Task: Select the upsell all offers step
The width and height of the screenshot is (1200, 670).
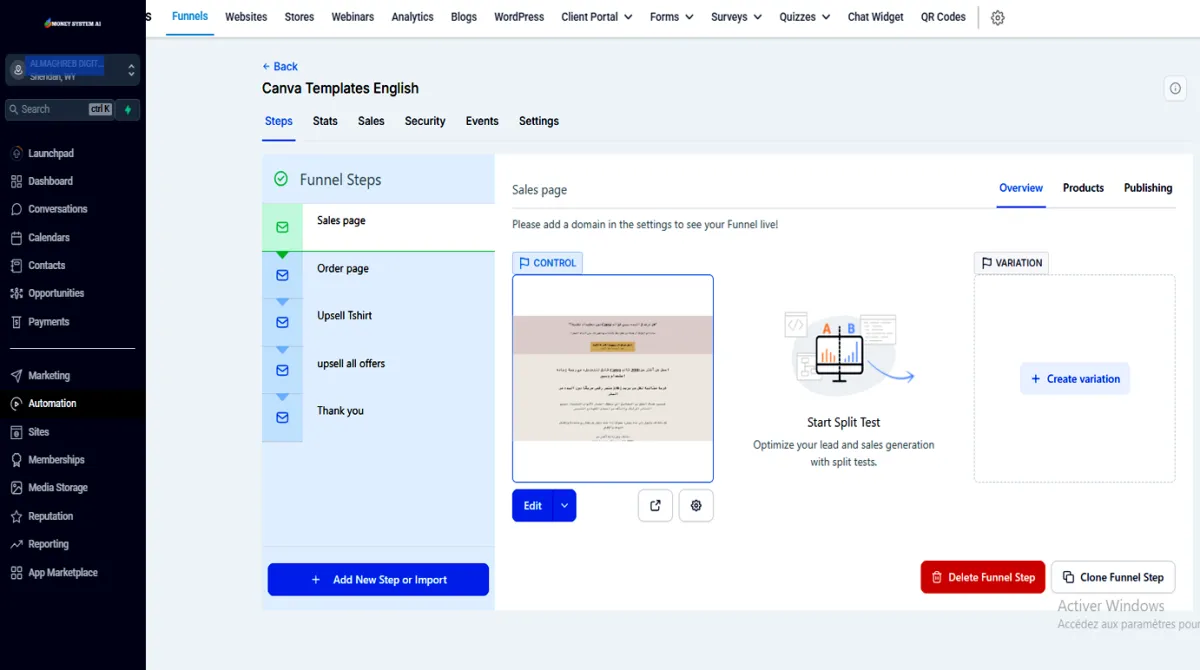Action: [378, 370]
